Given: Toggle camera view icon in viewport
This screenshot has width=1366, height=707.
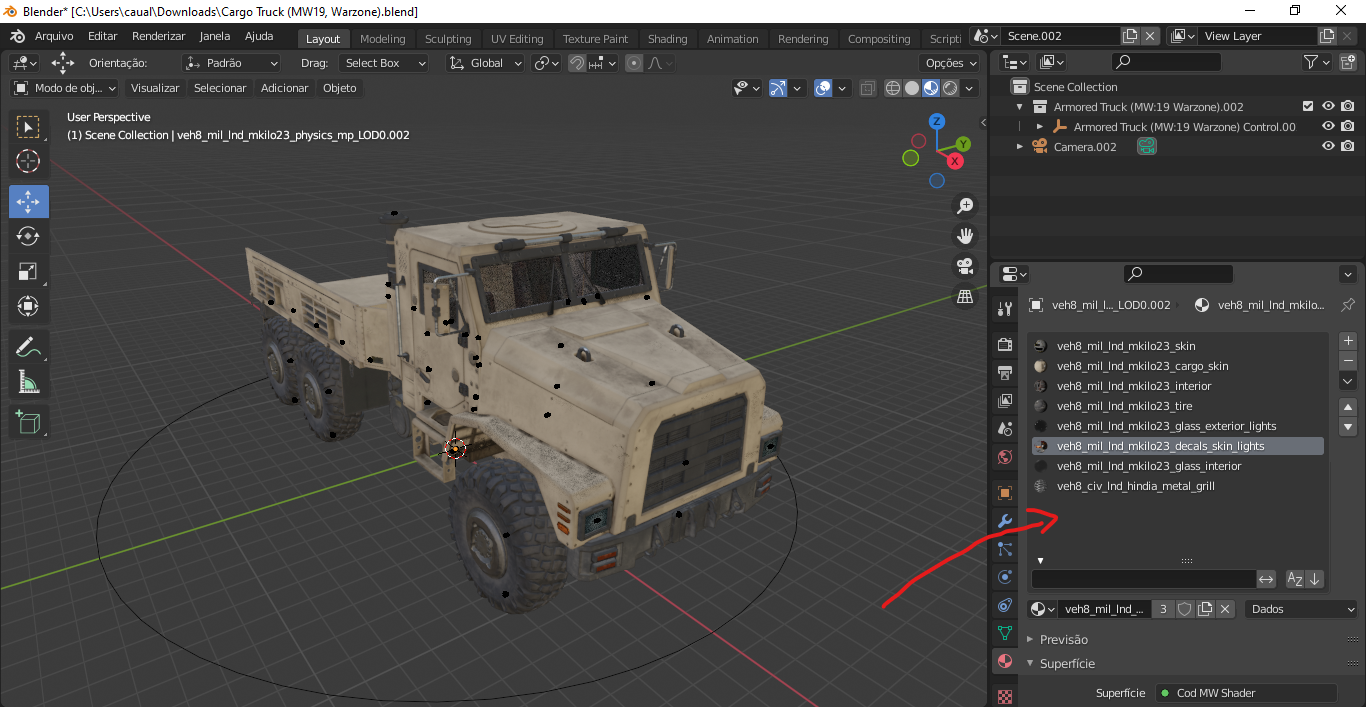Looking at the screenshot, I should [x=965, y=266].
